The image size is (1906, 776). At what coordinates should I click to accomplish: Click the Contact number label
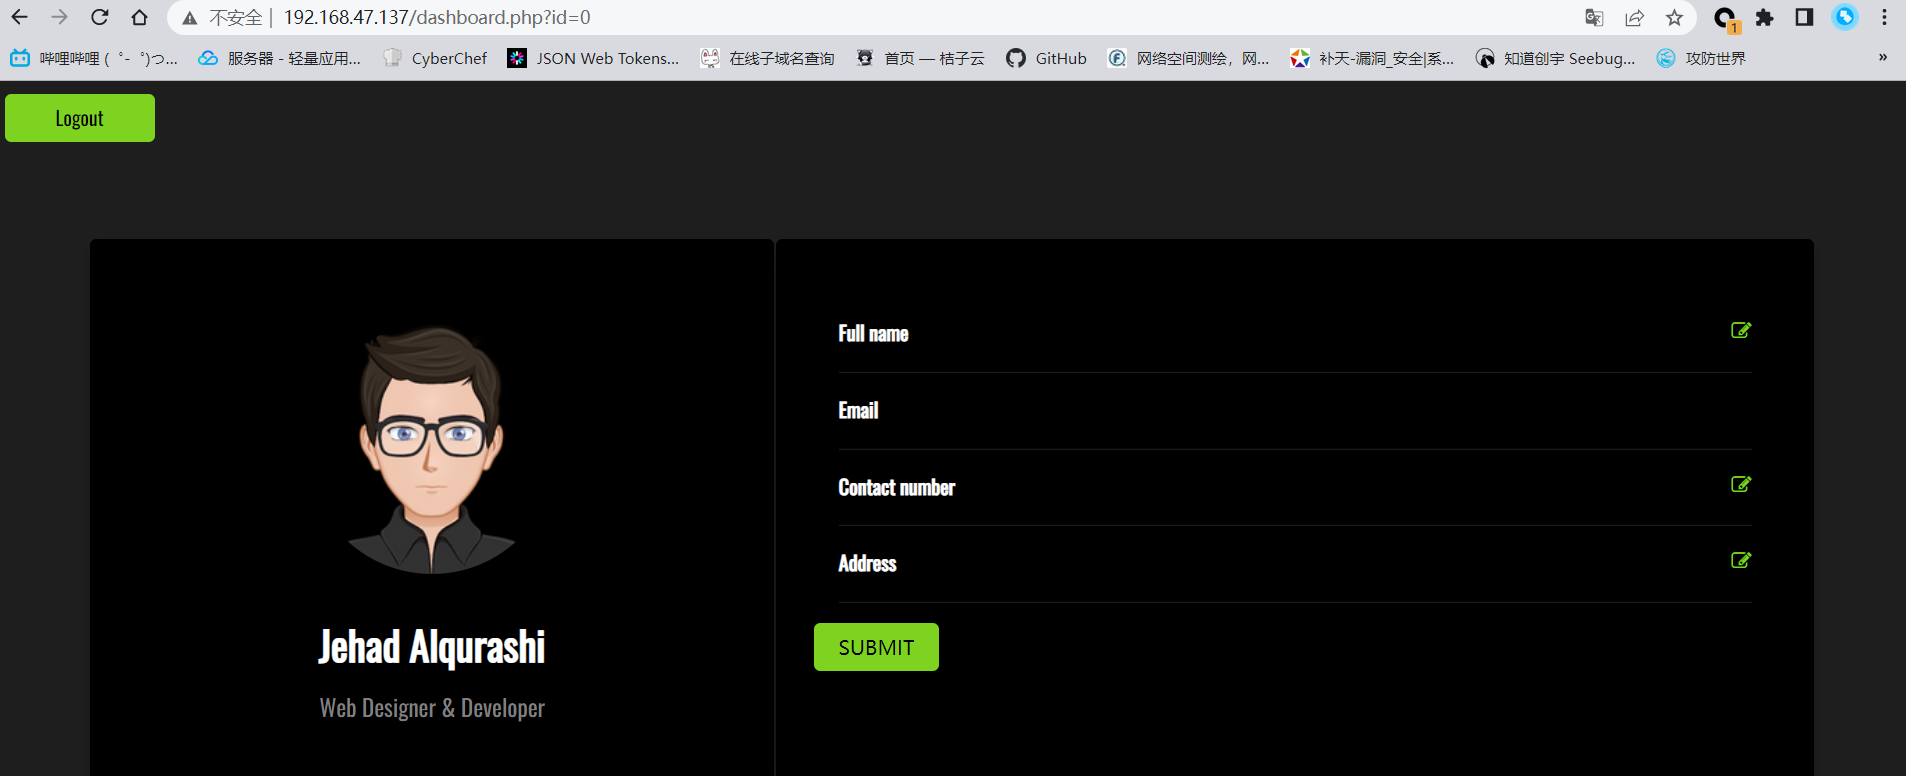pos(896,487)
